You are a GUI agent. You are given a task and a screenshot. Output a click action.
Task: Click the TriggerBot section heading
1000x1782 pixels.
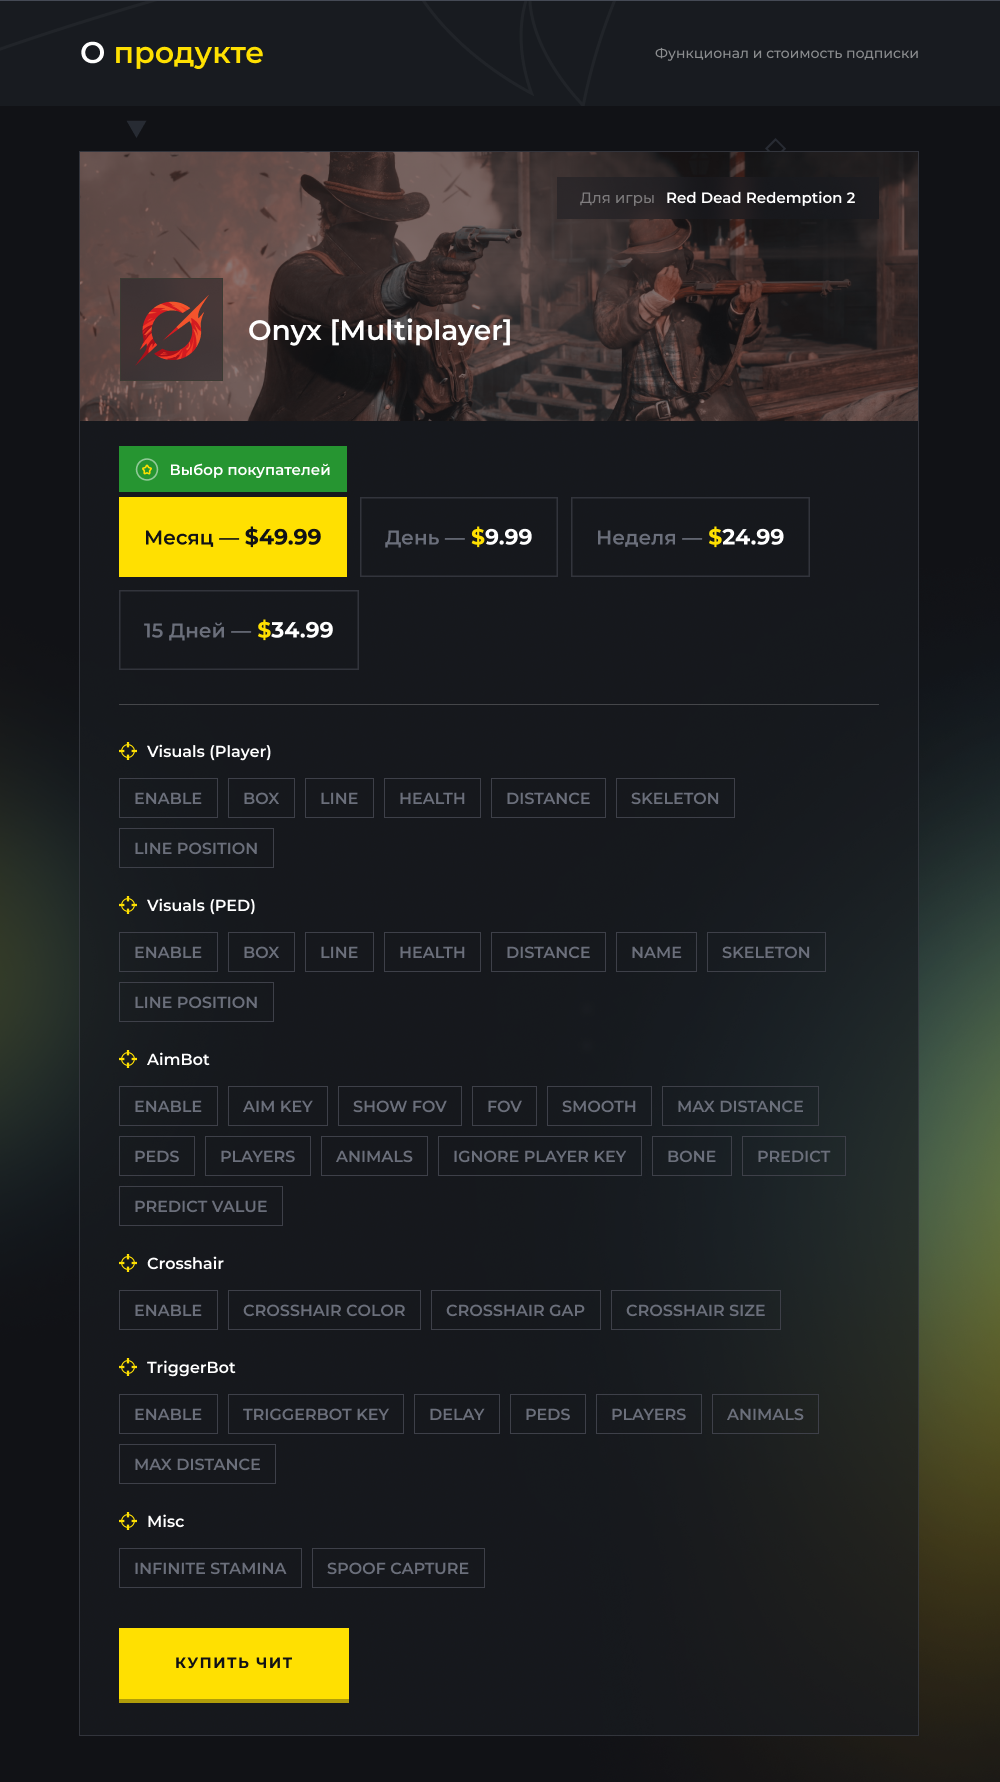[x=191, y=1367]
